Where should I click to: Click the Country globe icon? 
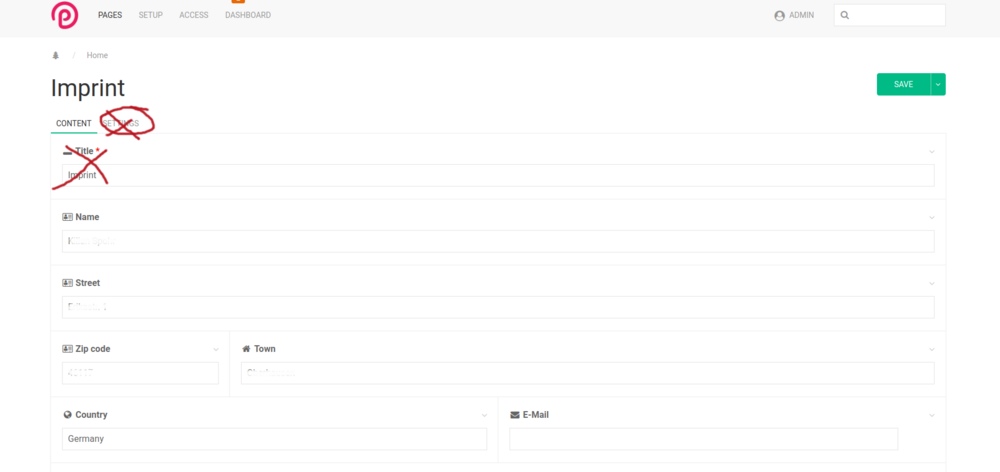point(67,415)
